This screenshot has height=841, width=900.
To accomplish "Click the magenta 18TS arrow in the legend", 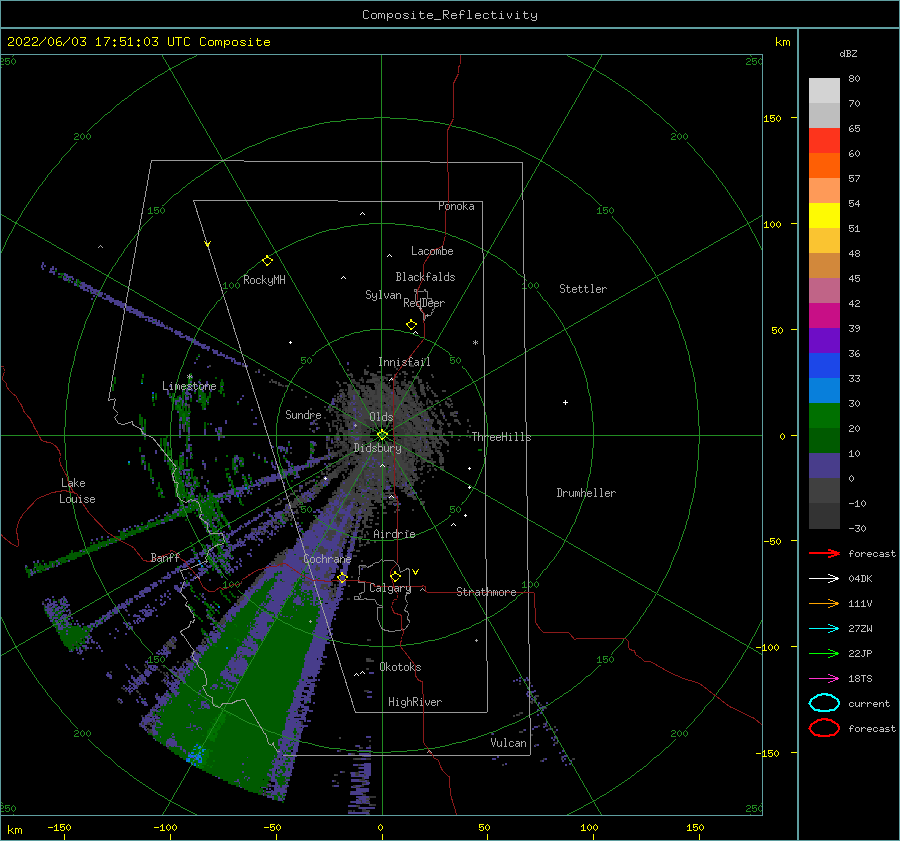I will click(824, 679).
